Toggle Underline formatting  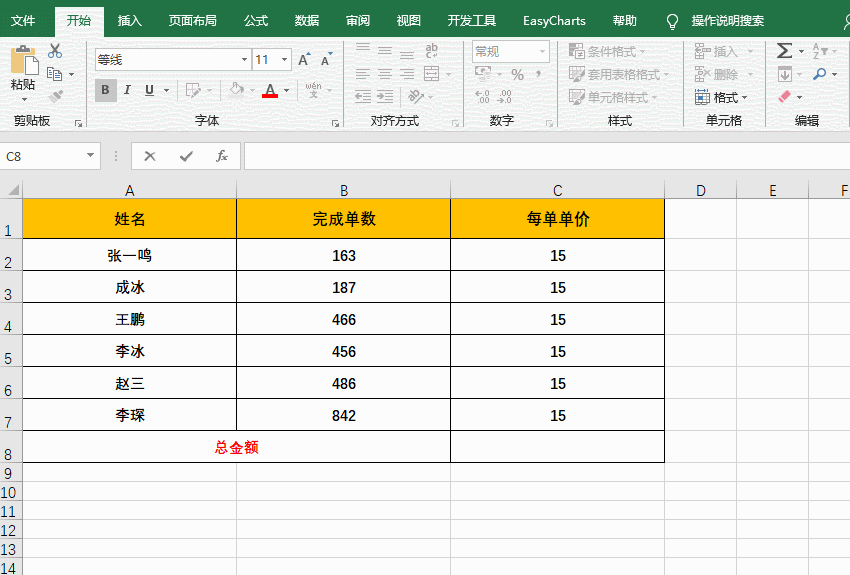click(150, 90)
